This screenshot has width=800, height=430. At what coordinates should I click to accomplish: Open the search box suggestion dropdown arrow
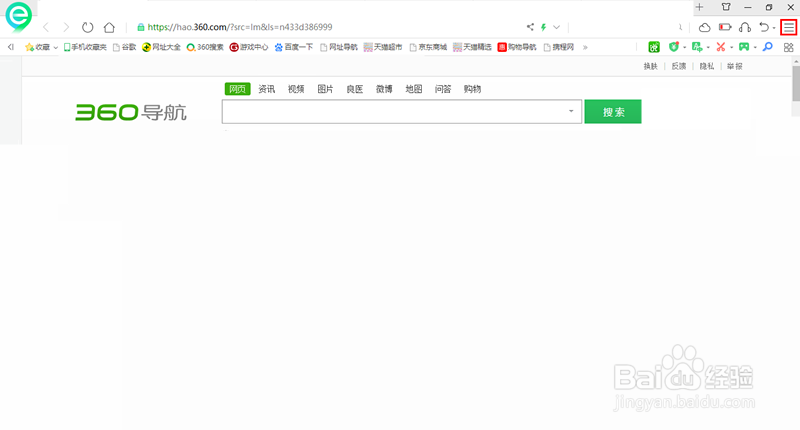pyautogui.click(x=571, y=111)
